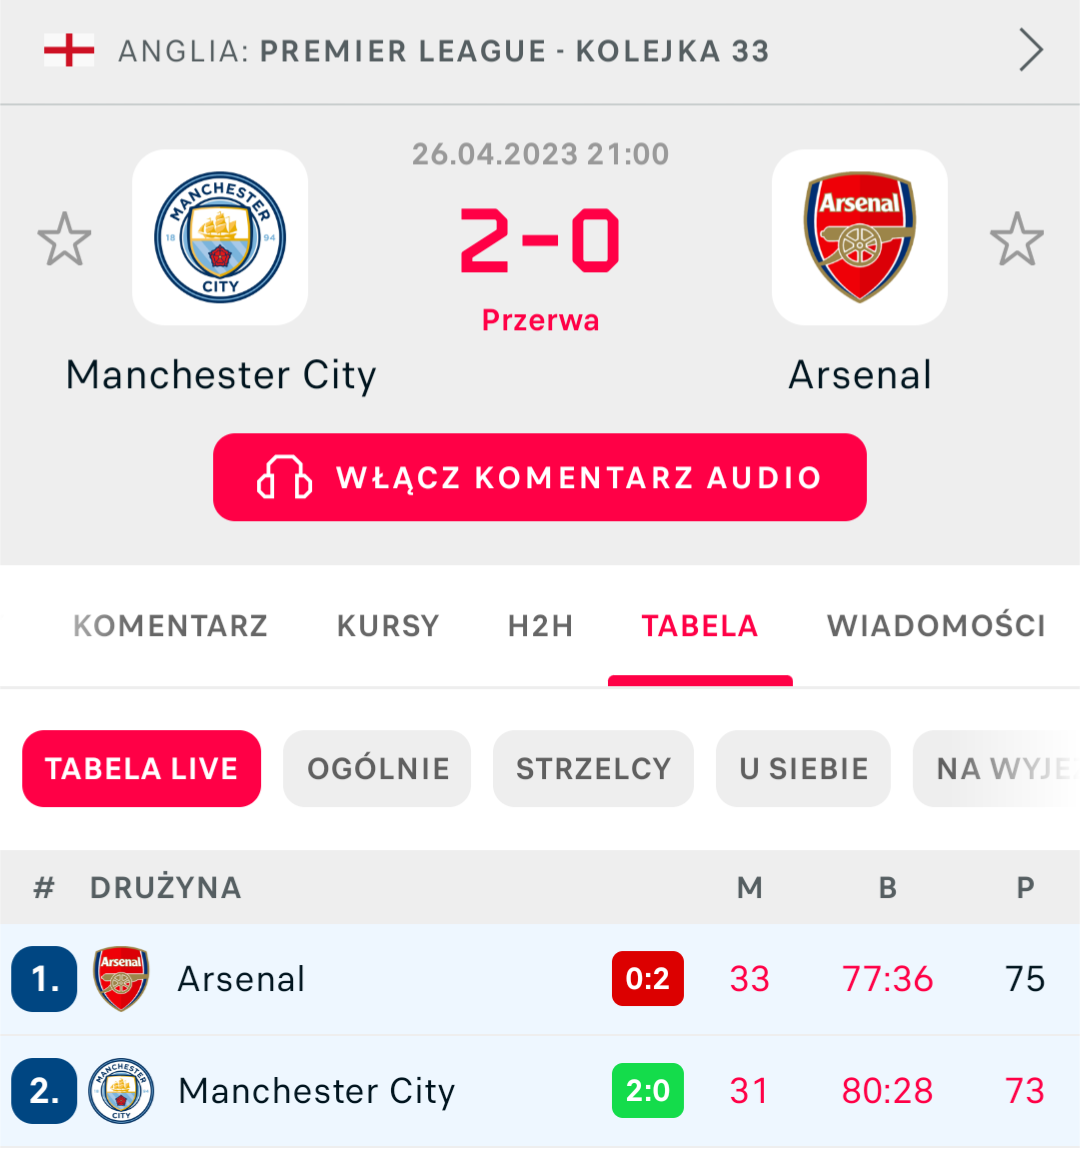Click the headphones icon

(284, 477)
